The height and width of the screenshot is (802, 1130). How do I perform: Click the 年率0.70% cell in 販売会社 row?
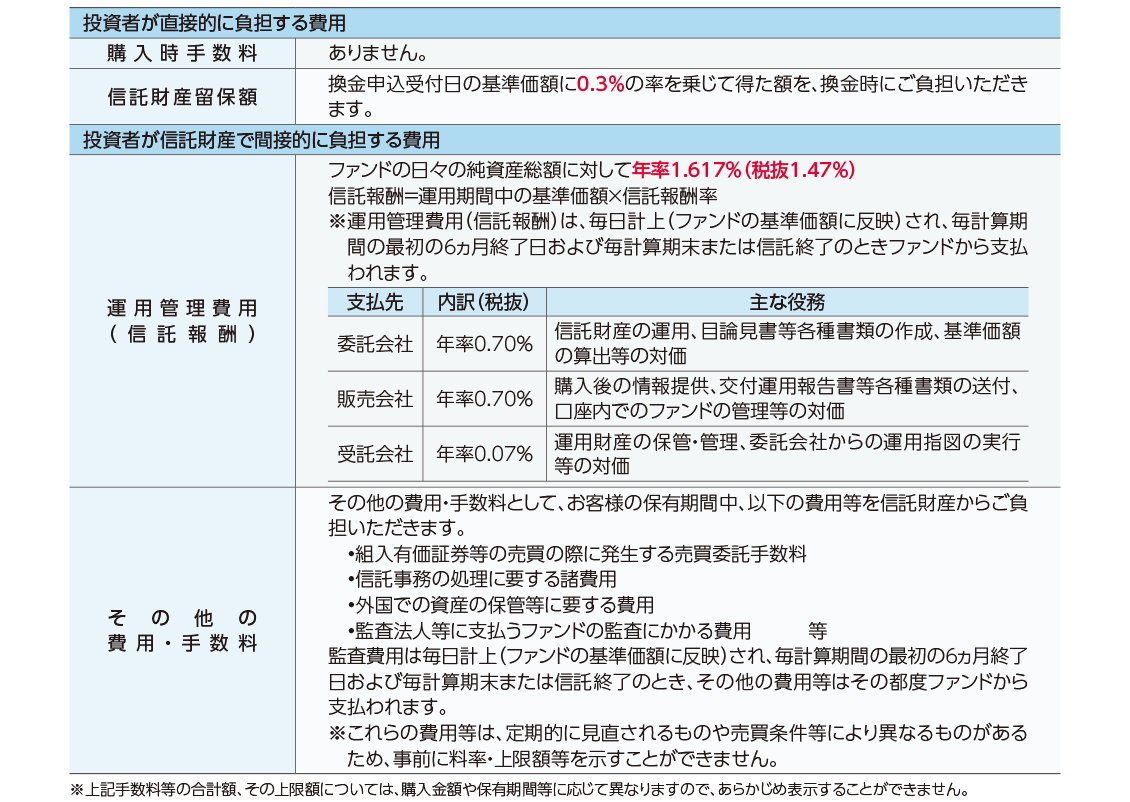pos(484,399)
